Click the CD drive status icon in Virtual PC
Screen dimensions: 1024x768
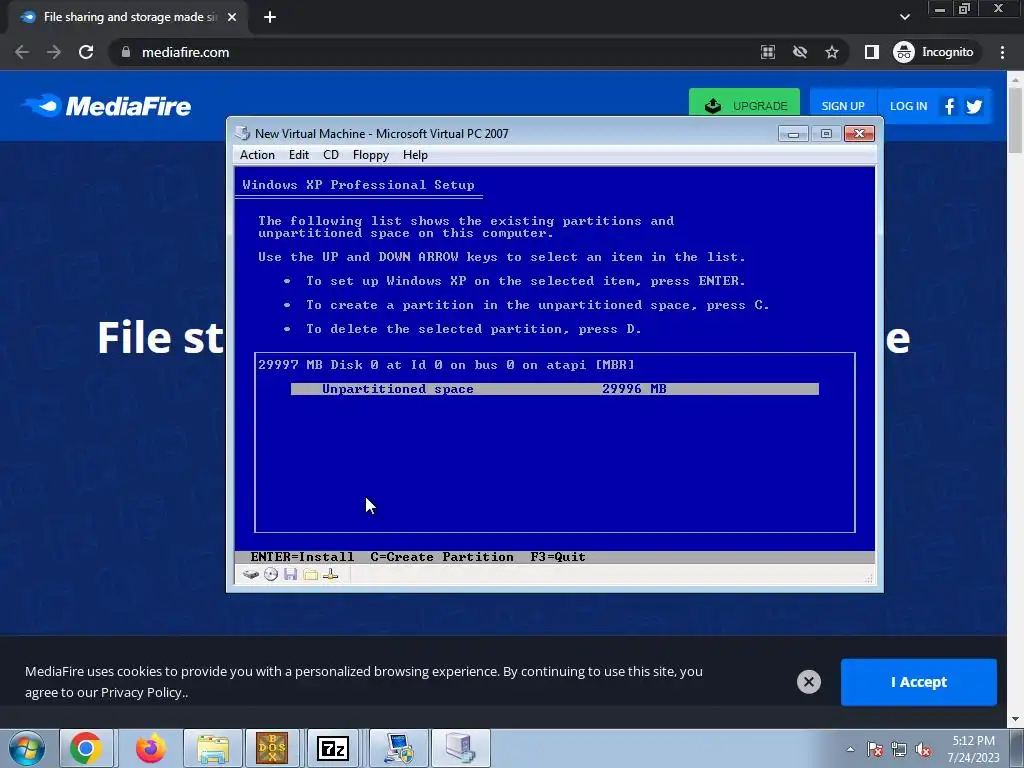[271, 575]
